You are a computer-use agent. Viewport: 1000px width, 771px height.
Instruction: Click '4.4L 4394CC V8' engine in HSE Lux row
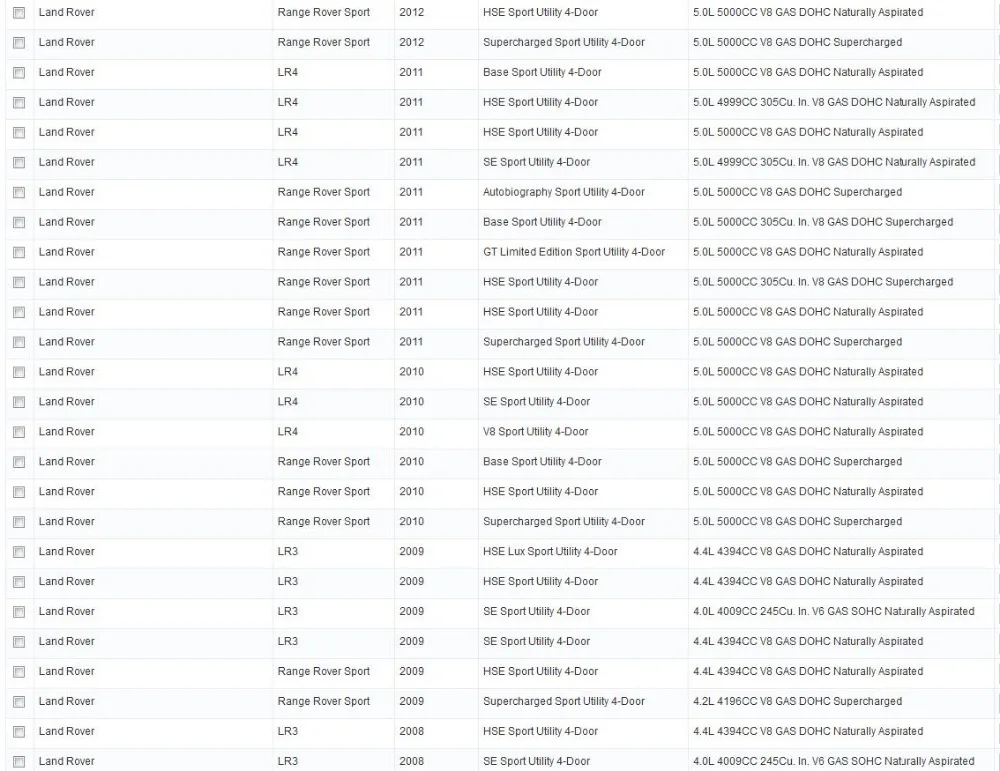click(x=808, y=552)
